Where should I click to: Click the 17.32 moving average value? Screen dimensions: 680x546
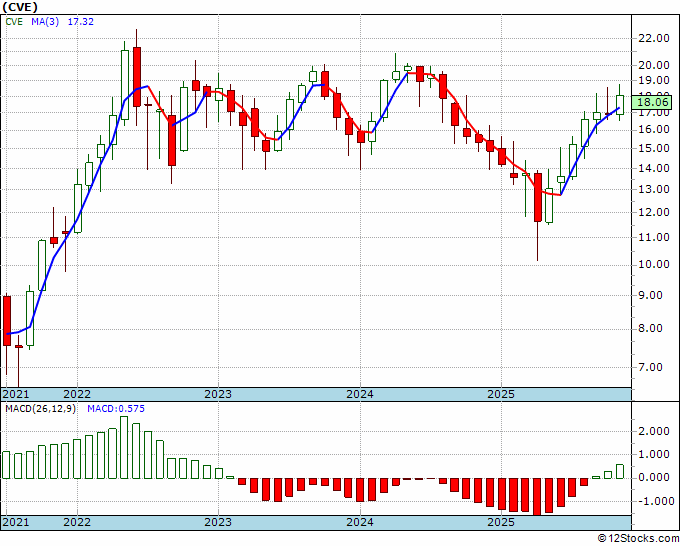(81, 22)
